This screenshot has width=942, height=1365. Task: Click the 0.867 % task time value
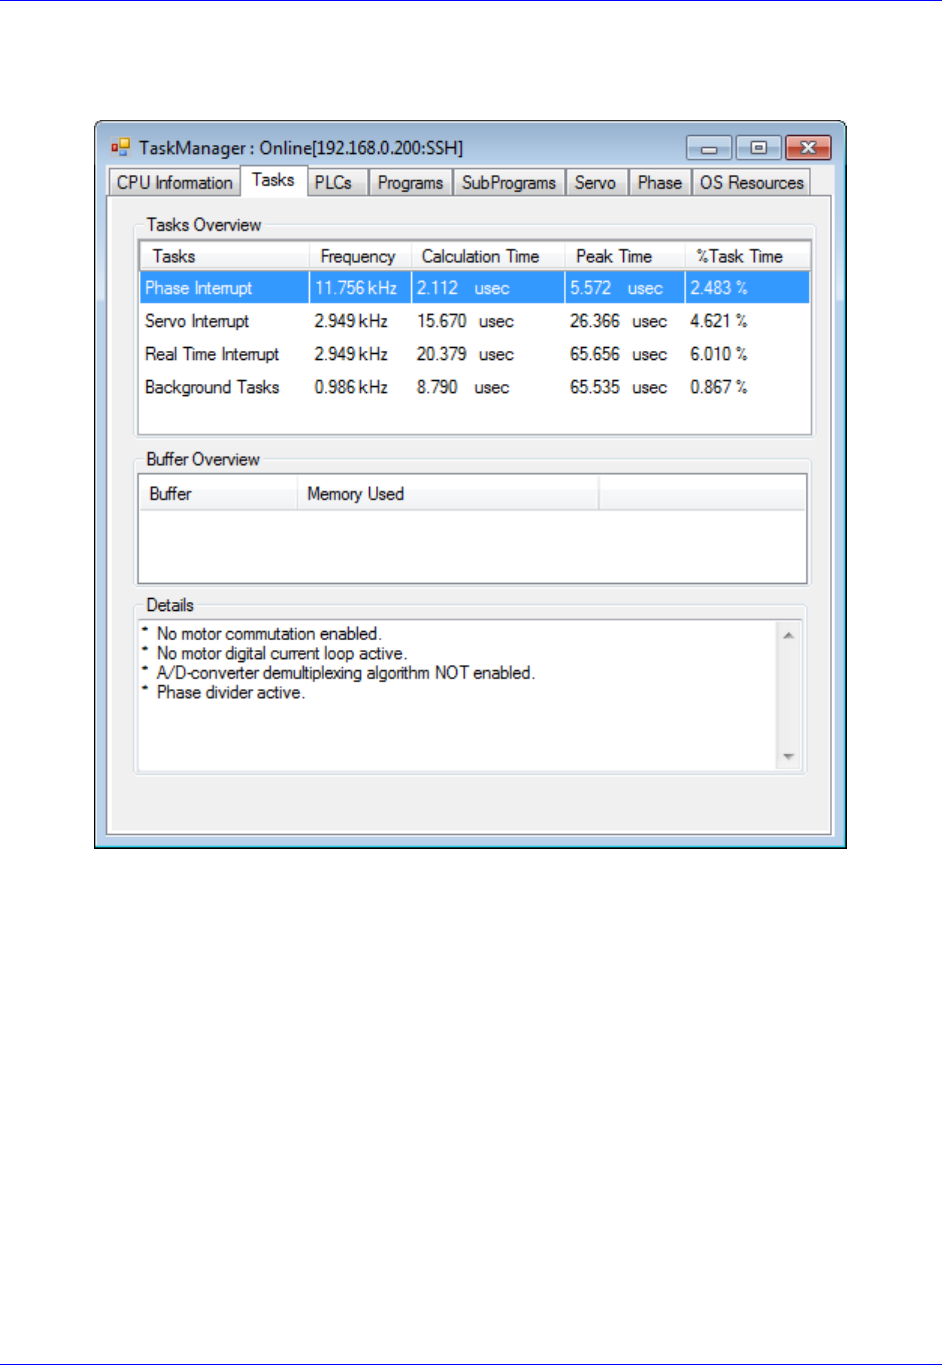pos(718,387)
